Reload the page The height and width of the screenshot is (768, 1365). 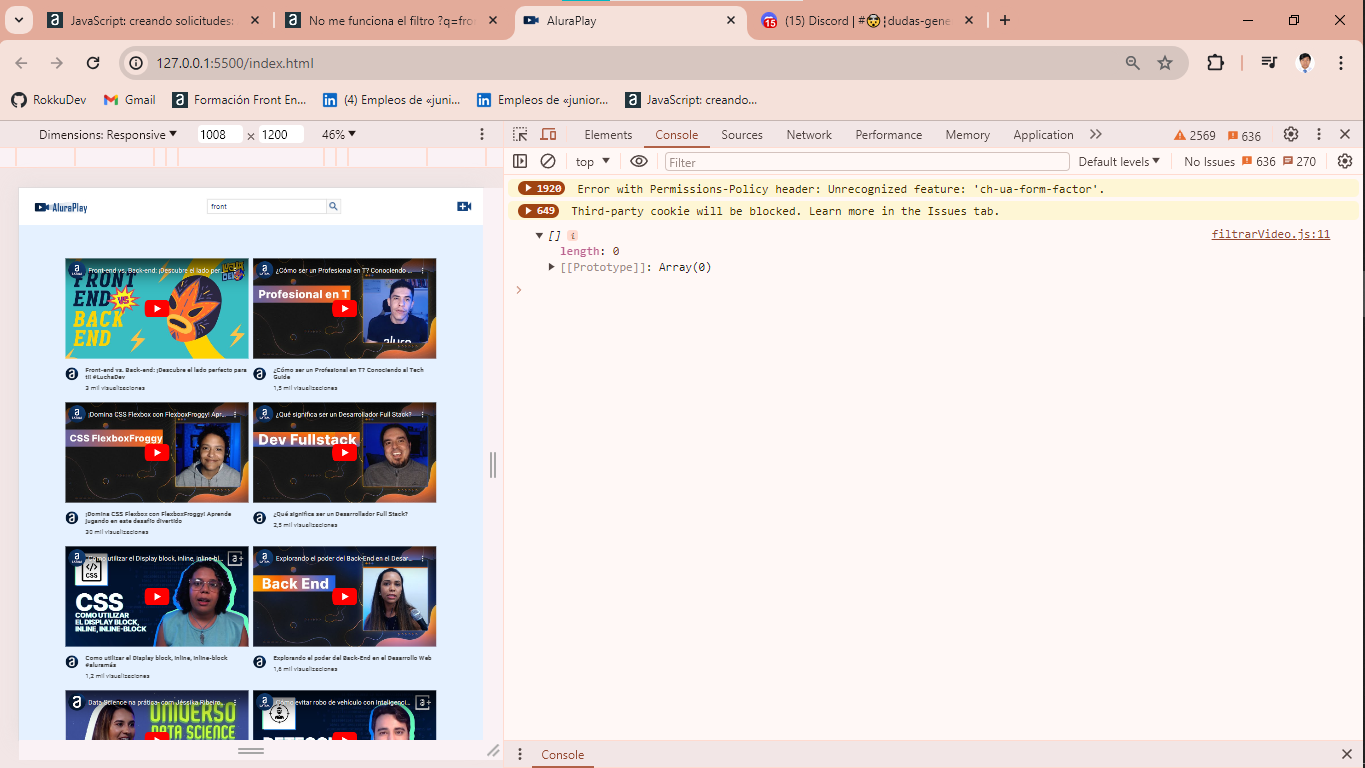(93, 63)
